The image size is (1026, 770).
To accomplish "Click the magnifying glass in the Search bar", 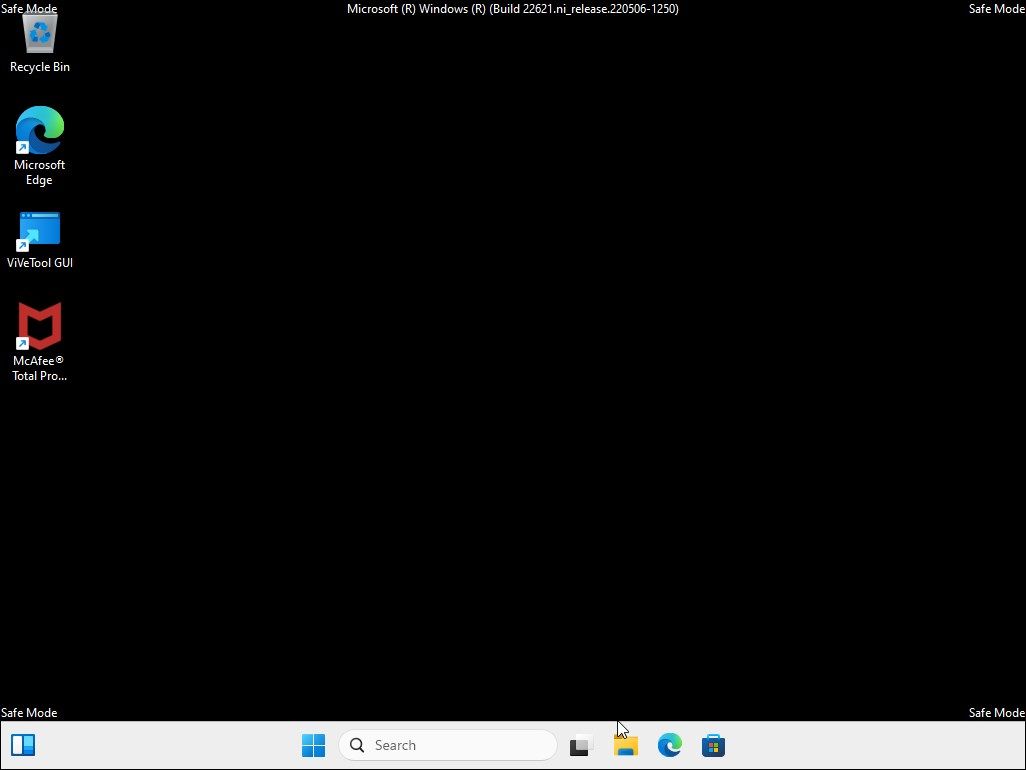I will coord(357,745).
